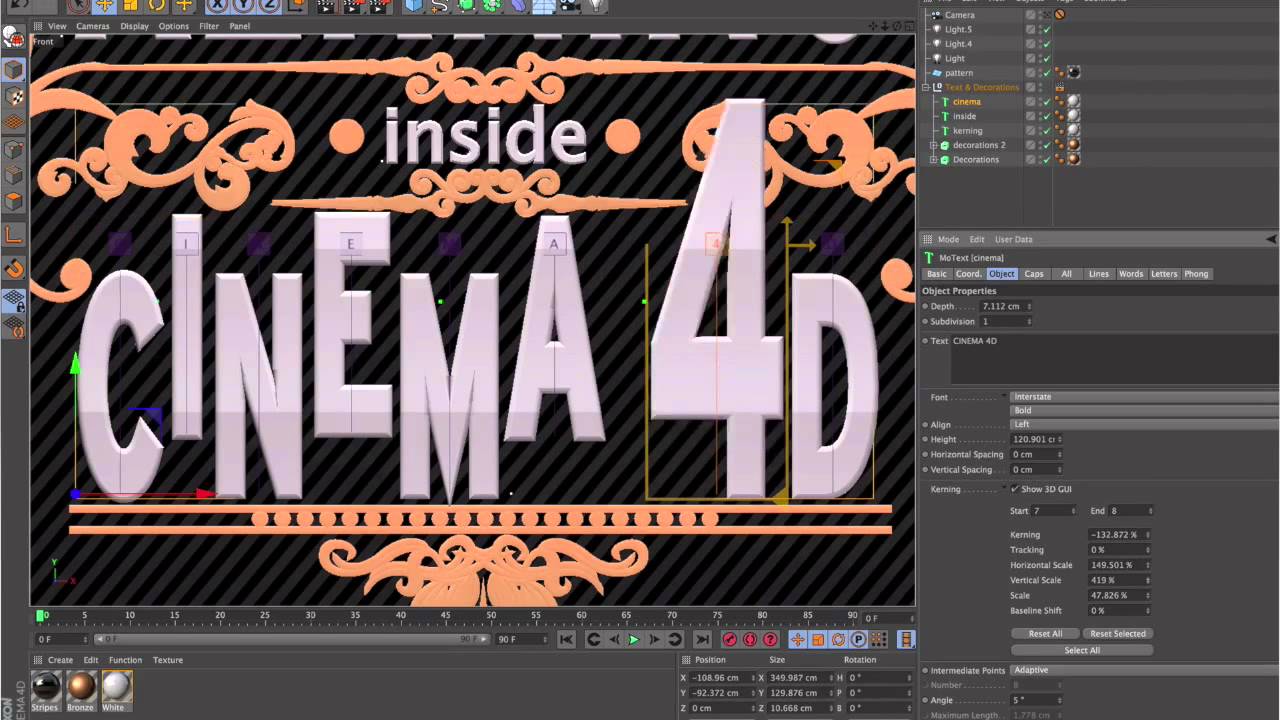Screen dimensions: 1280x720
Task: Switch to the Letters tab
Action: tap(1164, 274)
